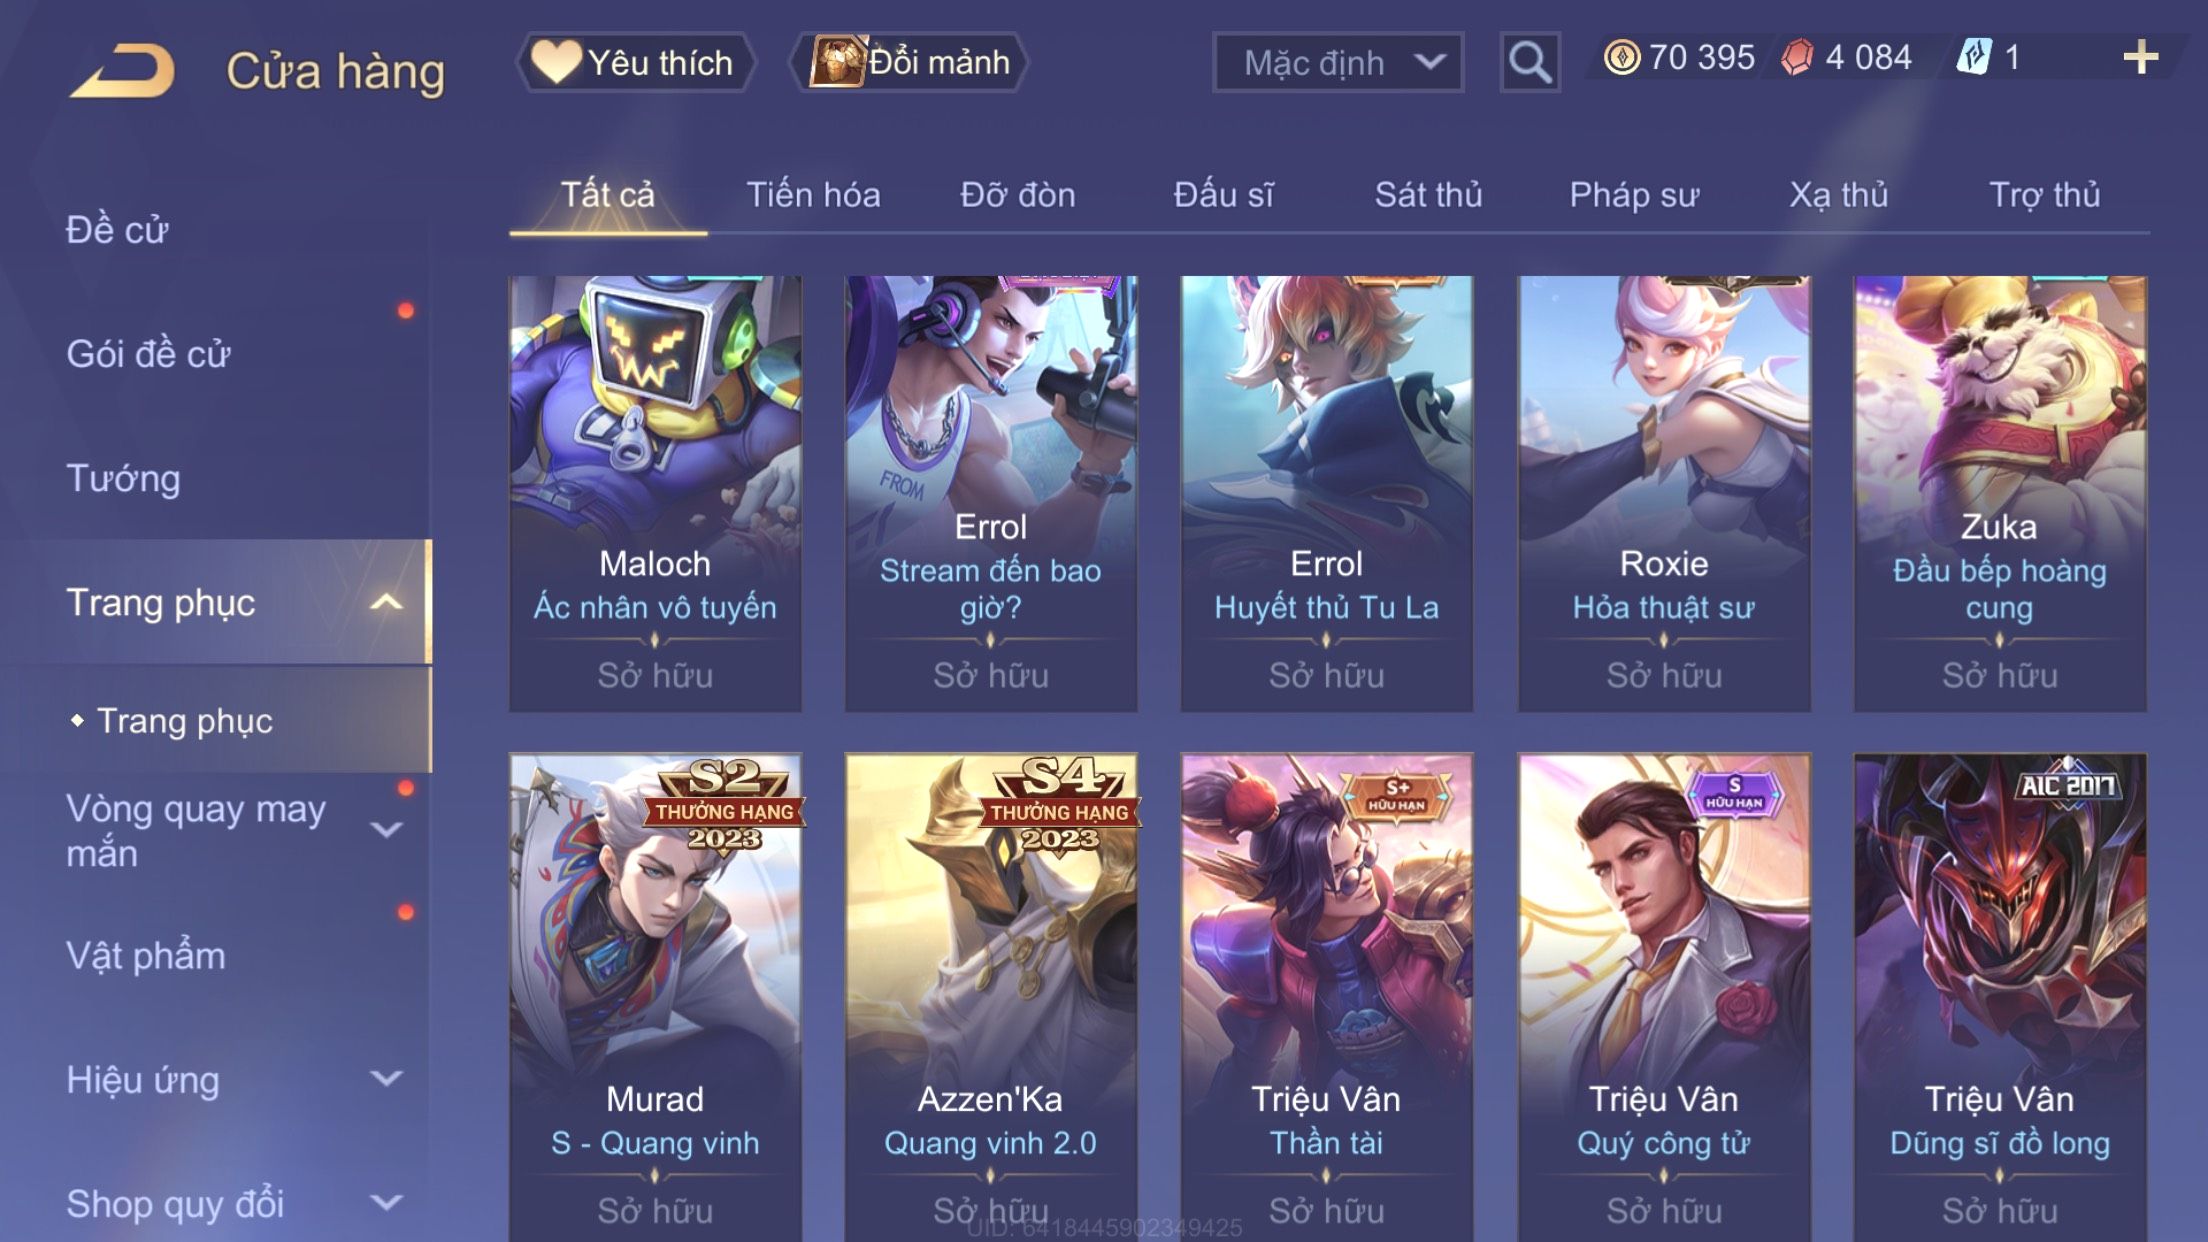The width and height of the screenshot is (2208, 1242).
Task: Expand the Vòng quay may mắn section
Action: [386, 830]
